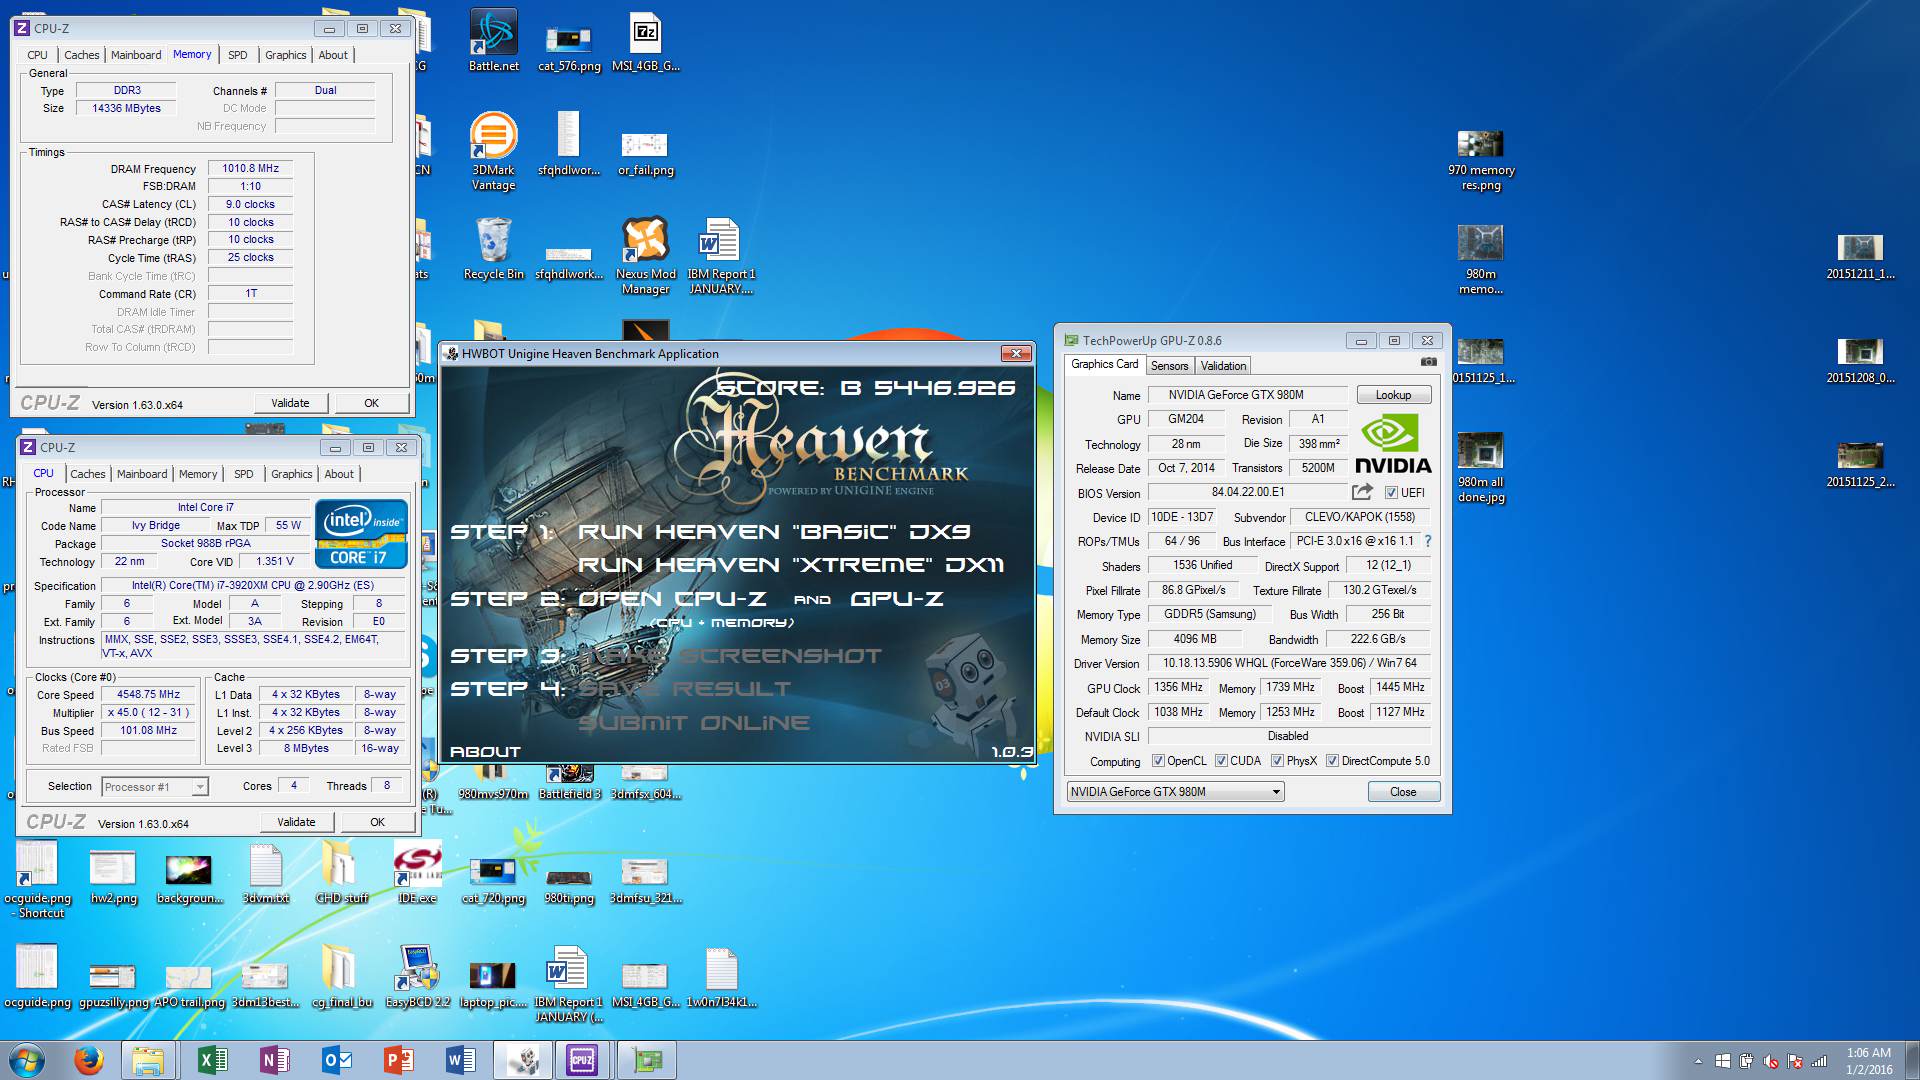Switch to Sensors tab in GPU-Z
1920x1080 pixels.
coord(1169,366)
